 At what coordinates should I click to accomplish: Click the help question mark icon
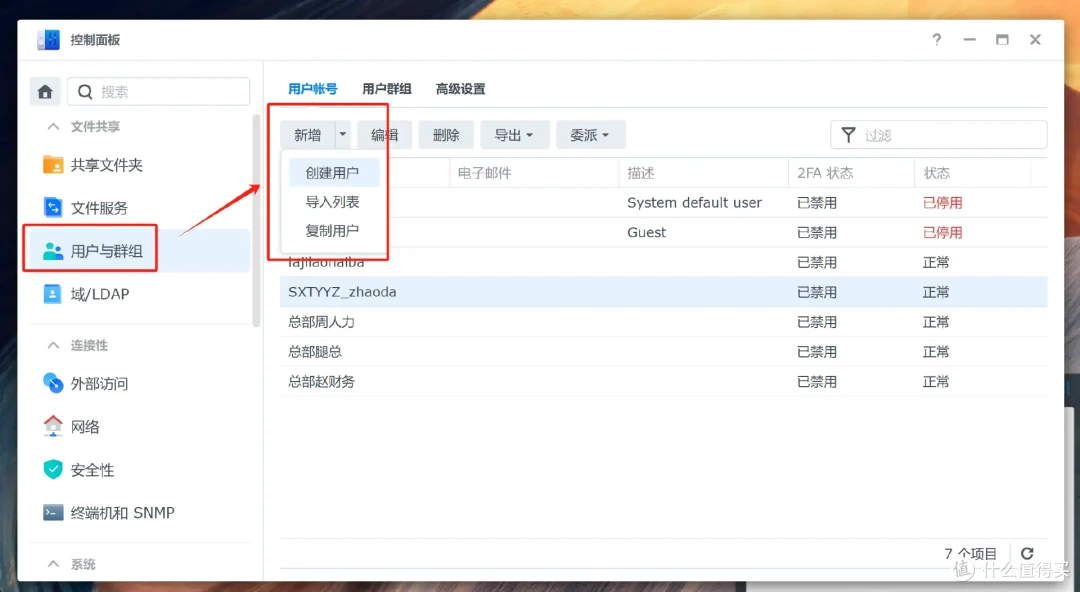tap(937, 39)
